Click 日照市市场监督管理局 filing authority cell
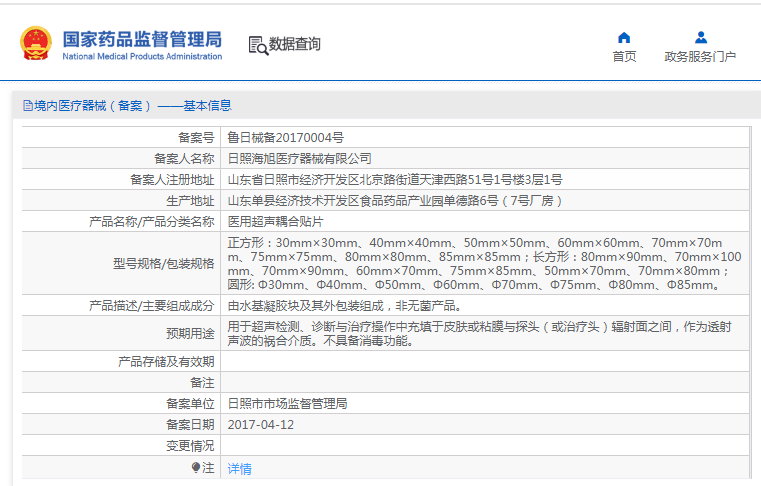761x486 pixels. click(x=287, y=404)
